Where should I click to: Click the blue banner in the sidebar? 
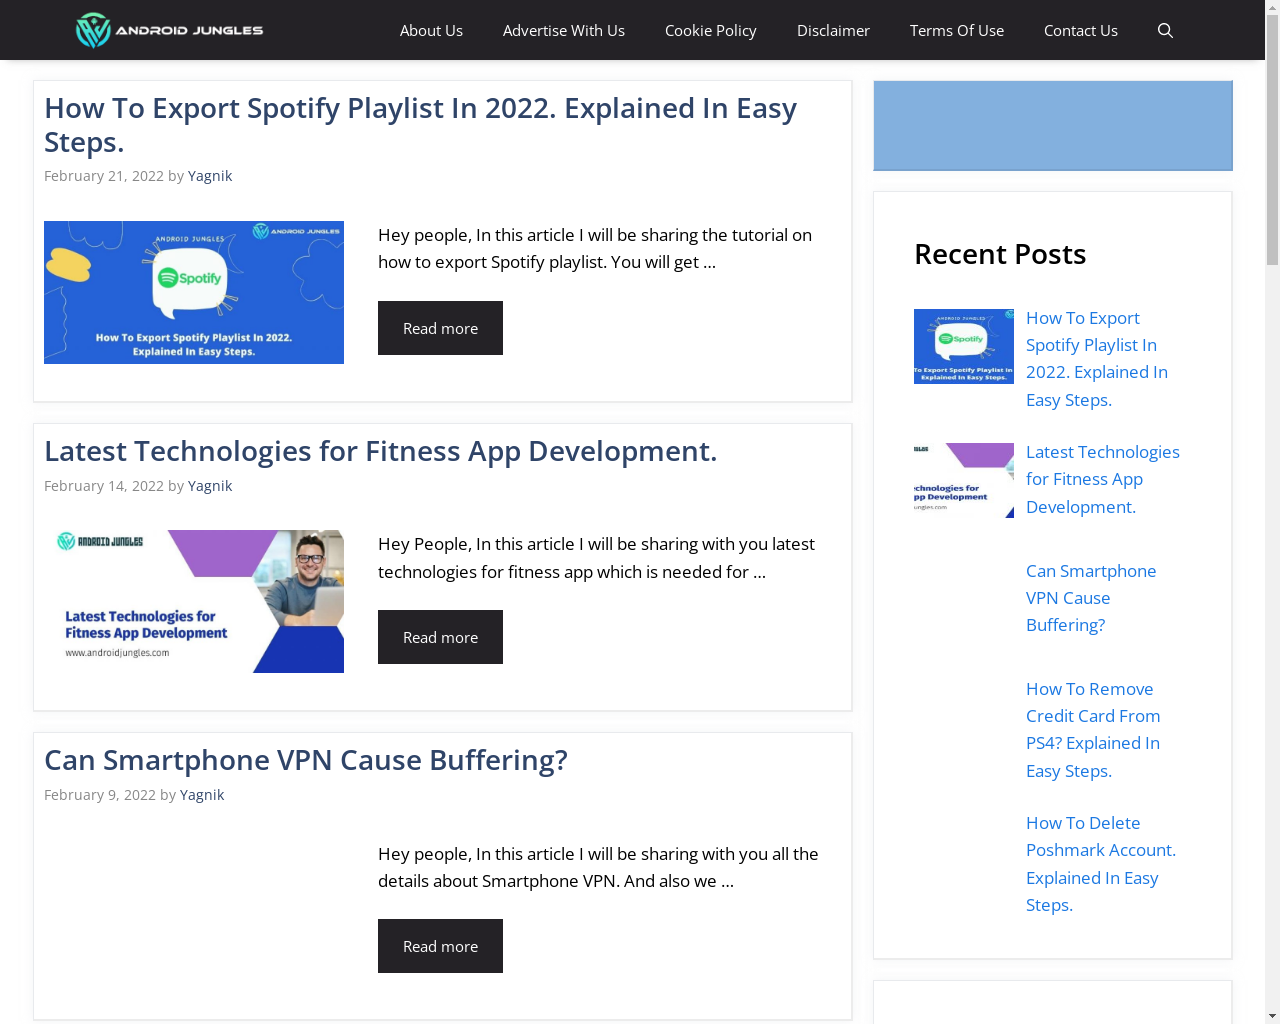click(x=1053, y=126)
